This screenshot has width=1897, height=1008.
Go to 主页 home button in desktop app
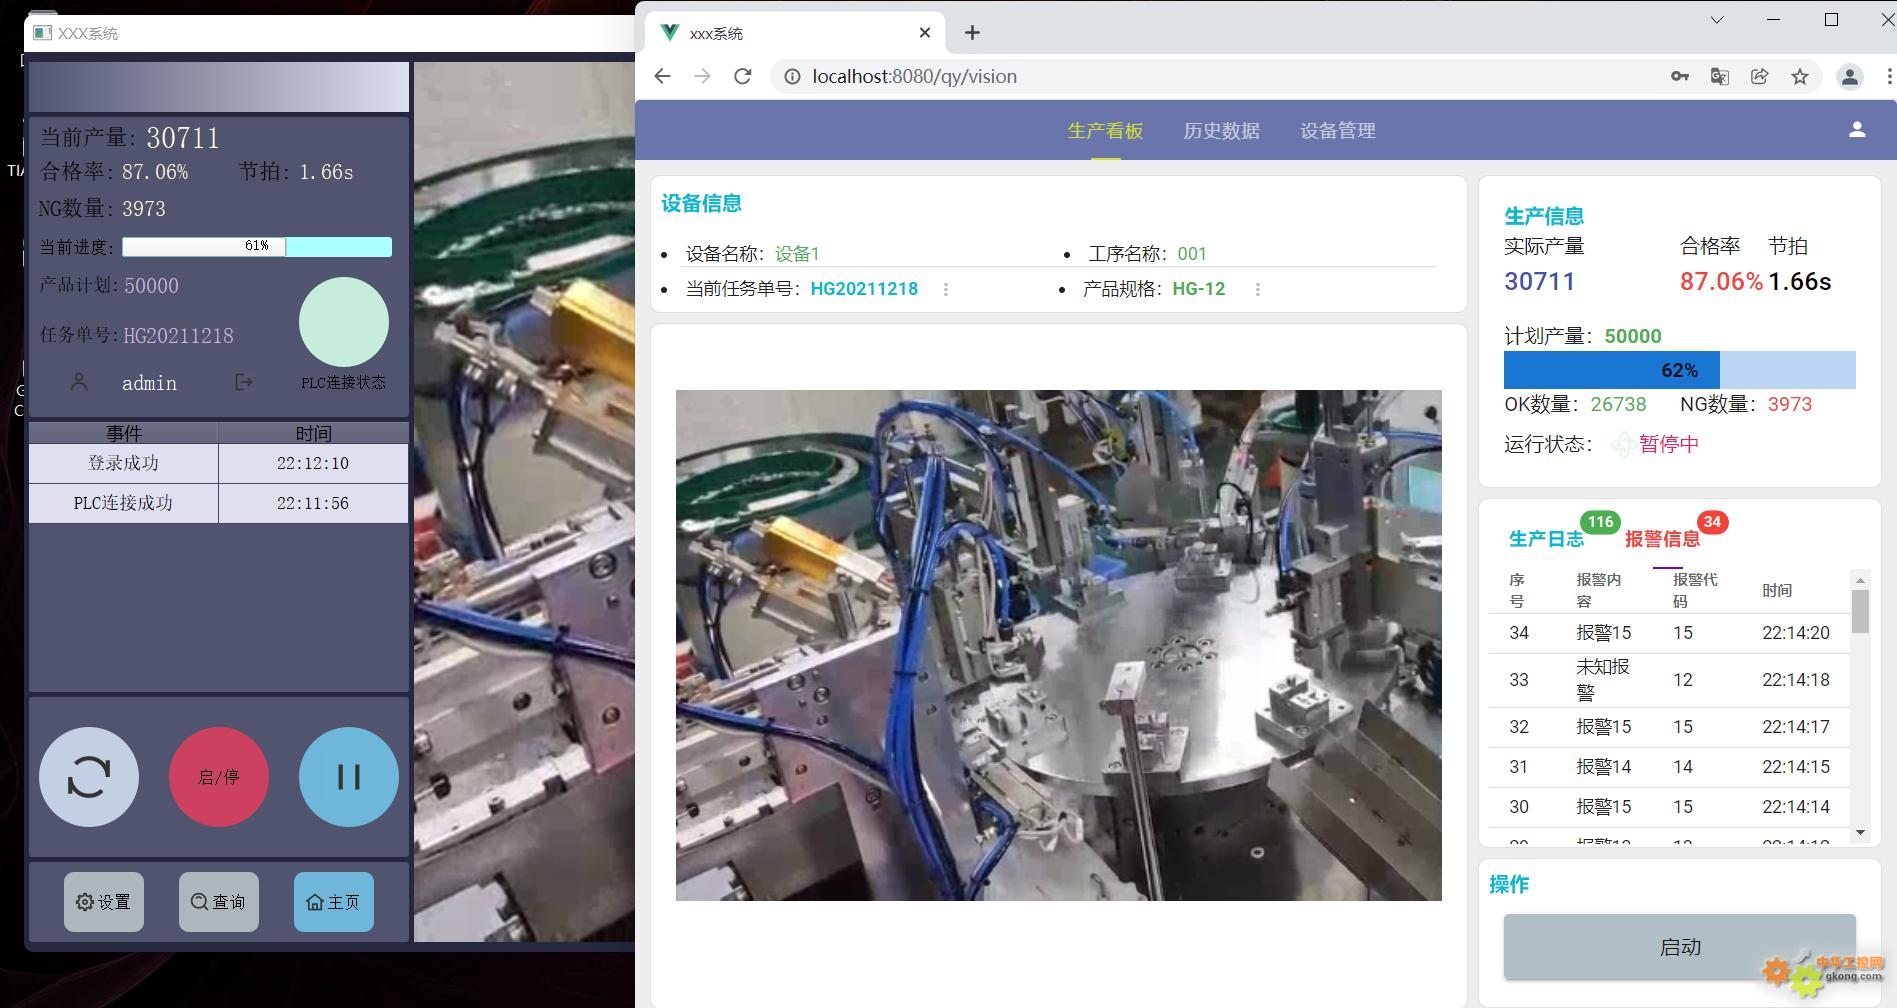click(333, 902)
